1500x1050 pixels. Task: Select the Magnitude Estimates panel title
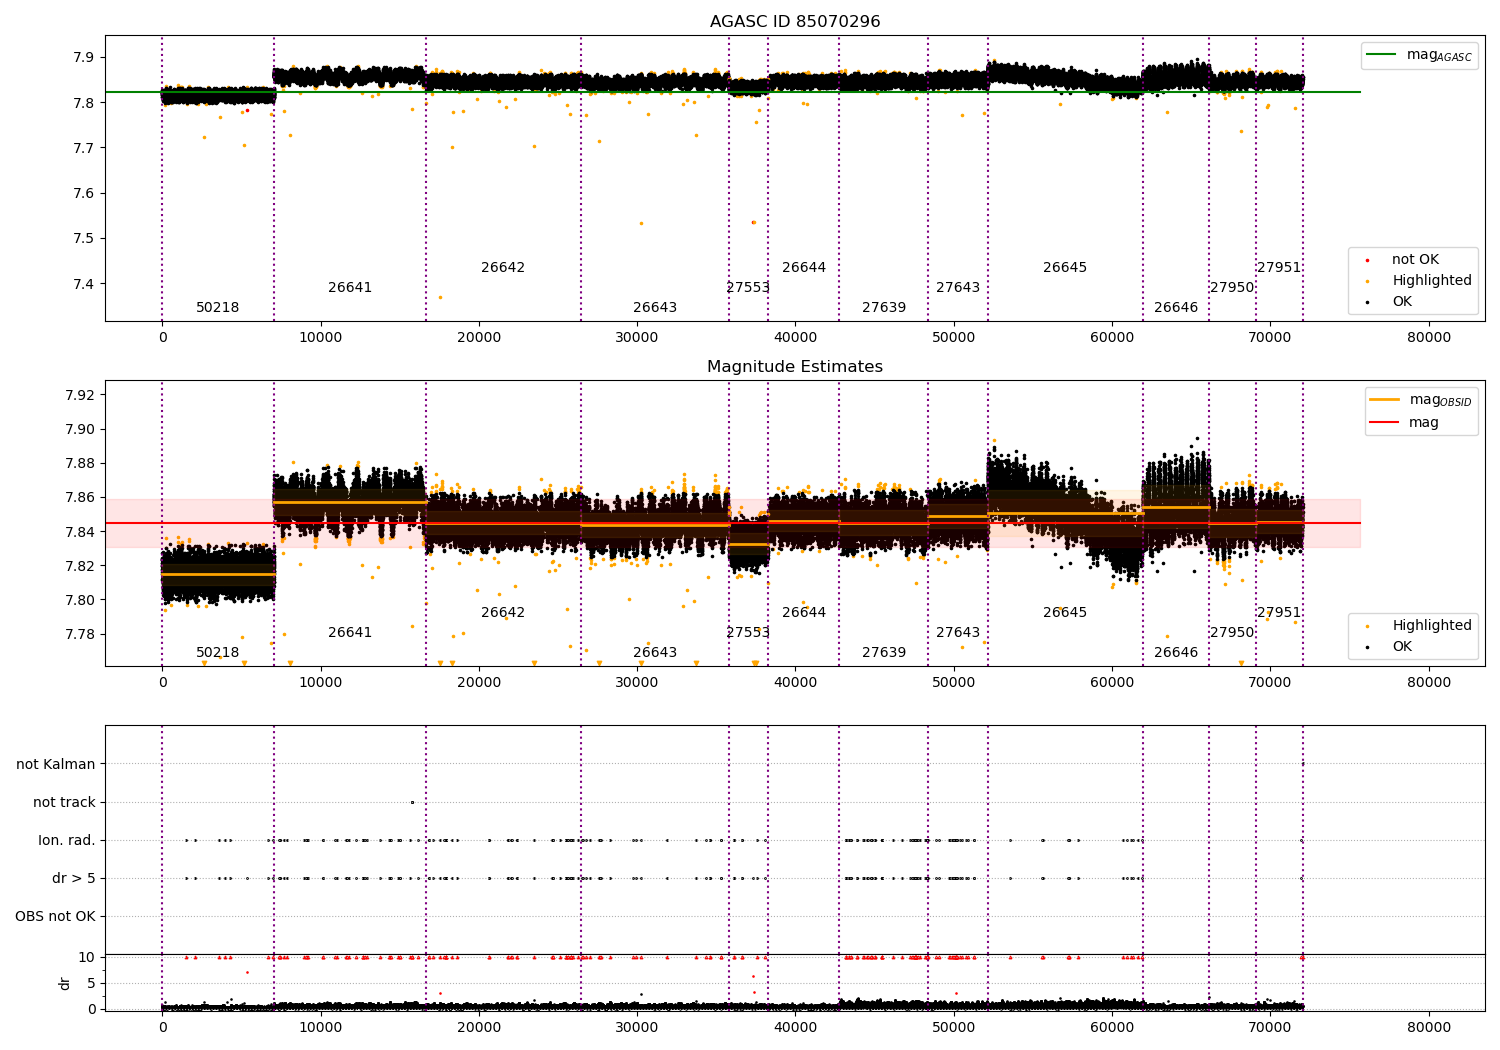(x=795, y=366)
